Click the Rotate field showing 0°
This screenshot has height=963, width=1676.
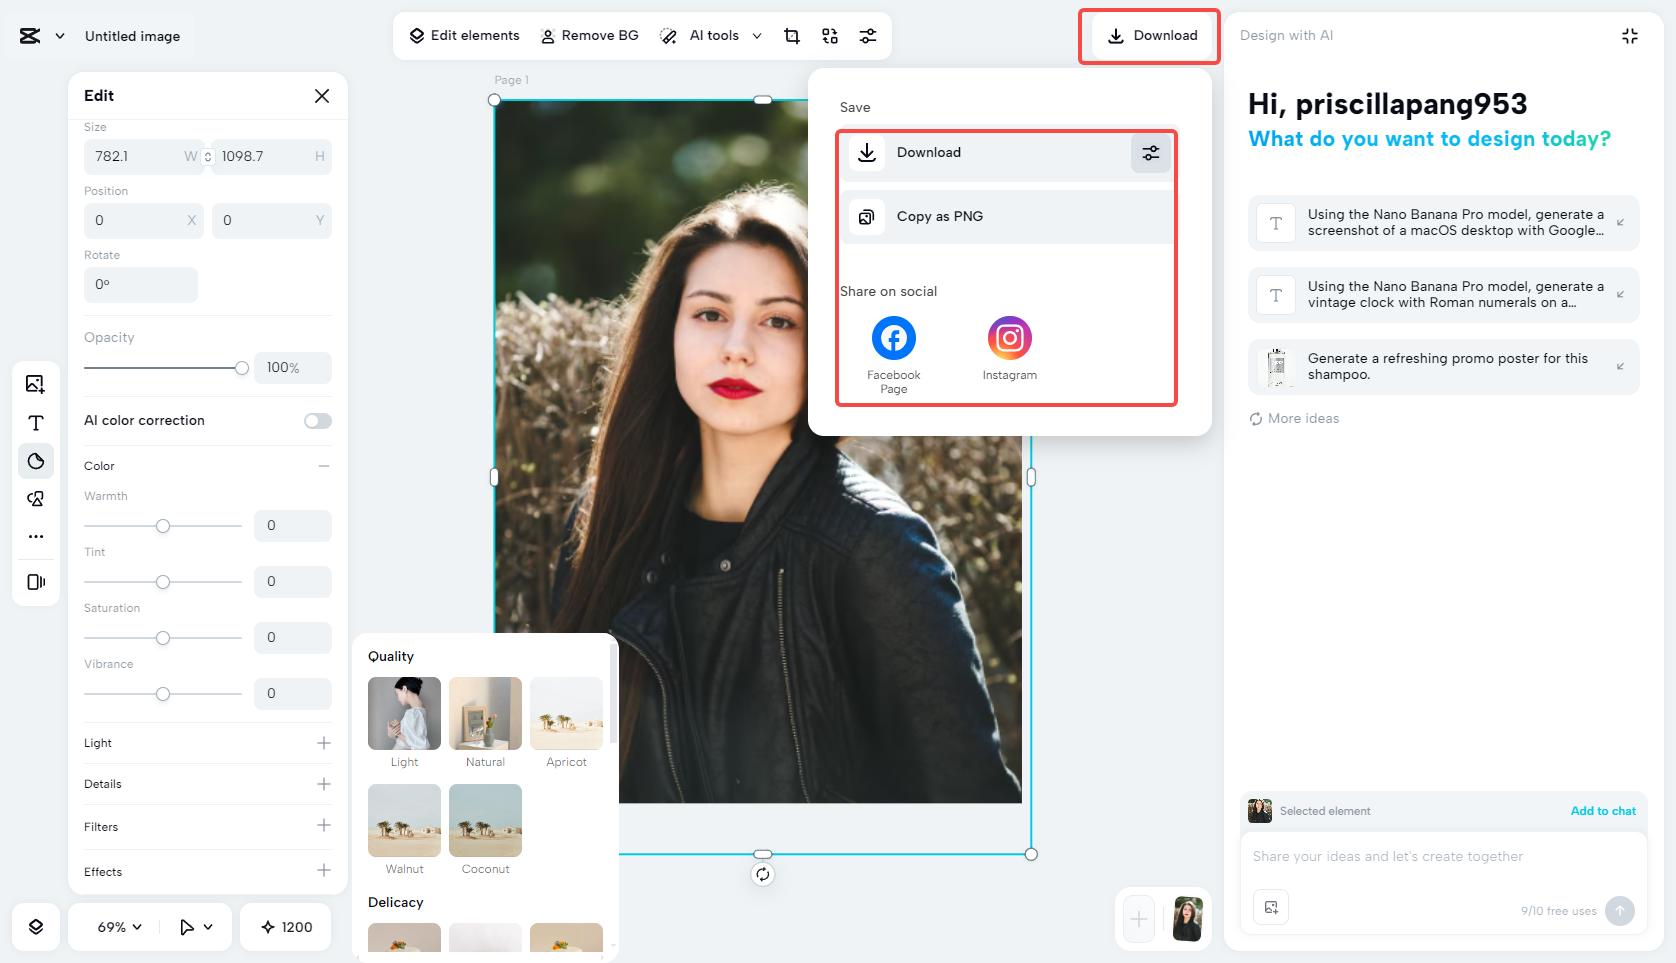point(141,285)
